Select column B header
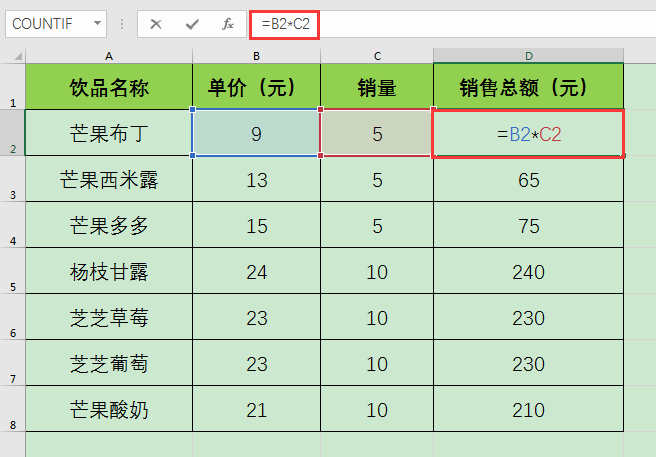656x457 pixels. click(256, 56)
